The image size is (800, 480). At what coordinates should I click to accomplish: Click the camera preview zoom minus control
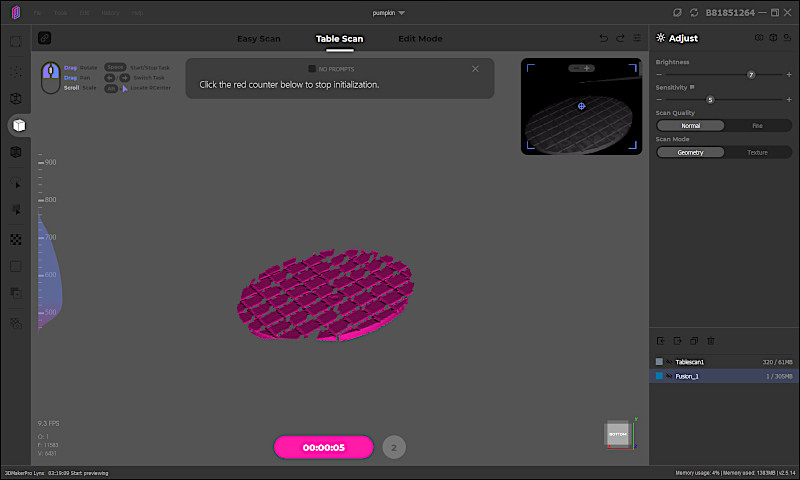[576, 68]
